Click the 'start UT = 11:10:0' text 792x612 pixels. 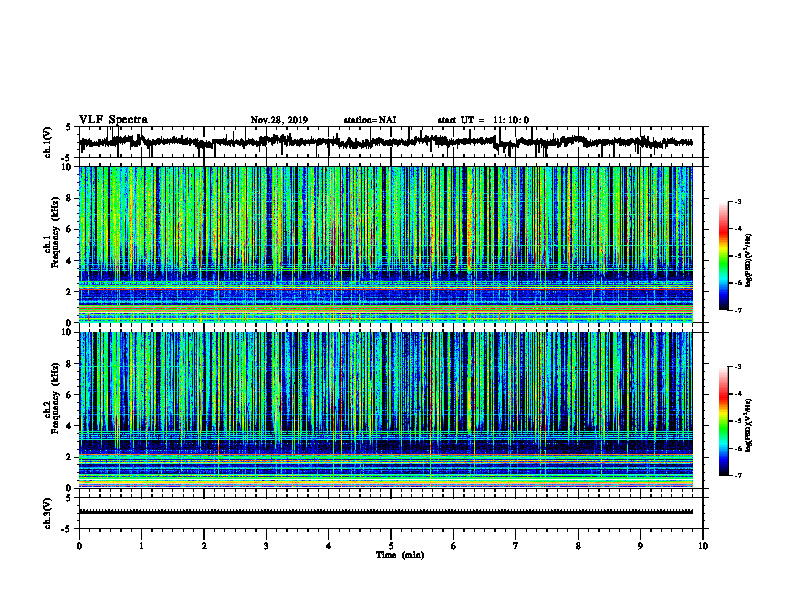pyautogui.click(x=483, y=120)
